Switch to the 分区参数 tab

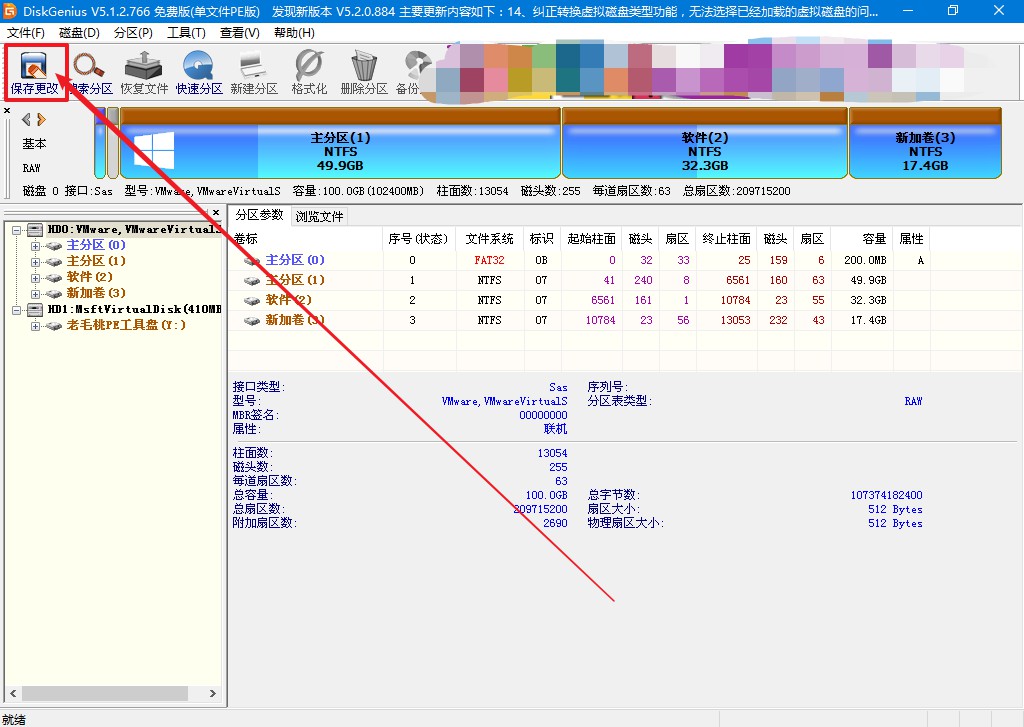tap(259, 215)
